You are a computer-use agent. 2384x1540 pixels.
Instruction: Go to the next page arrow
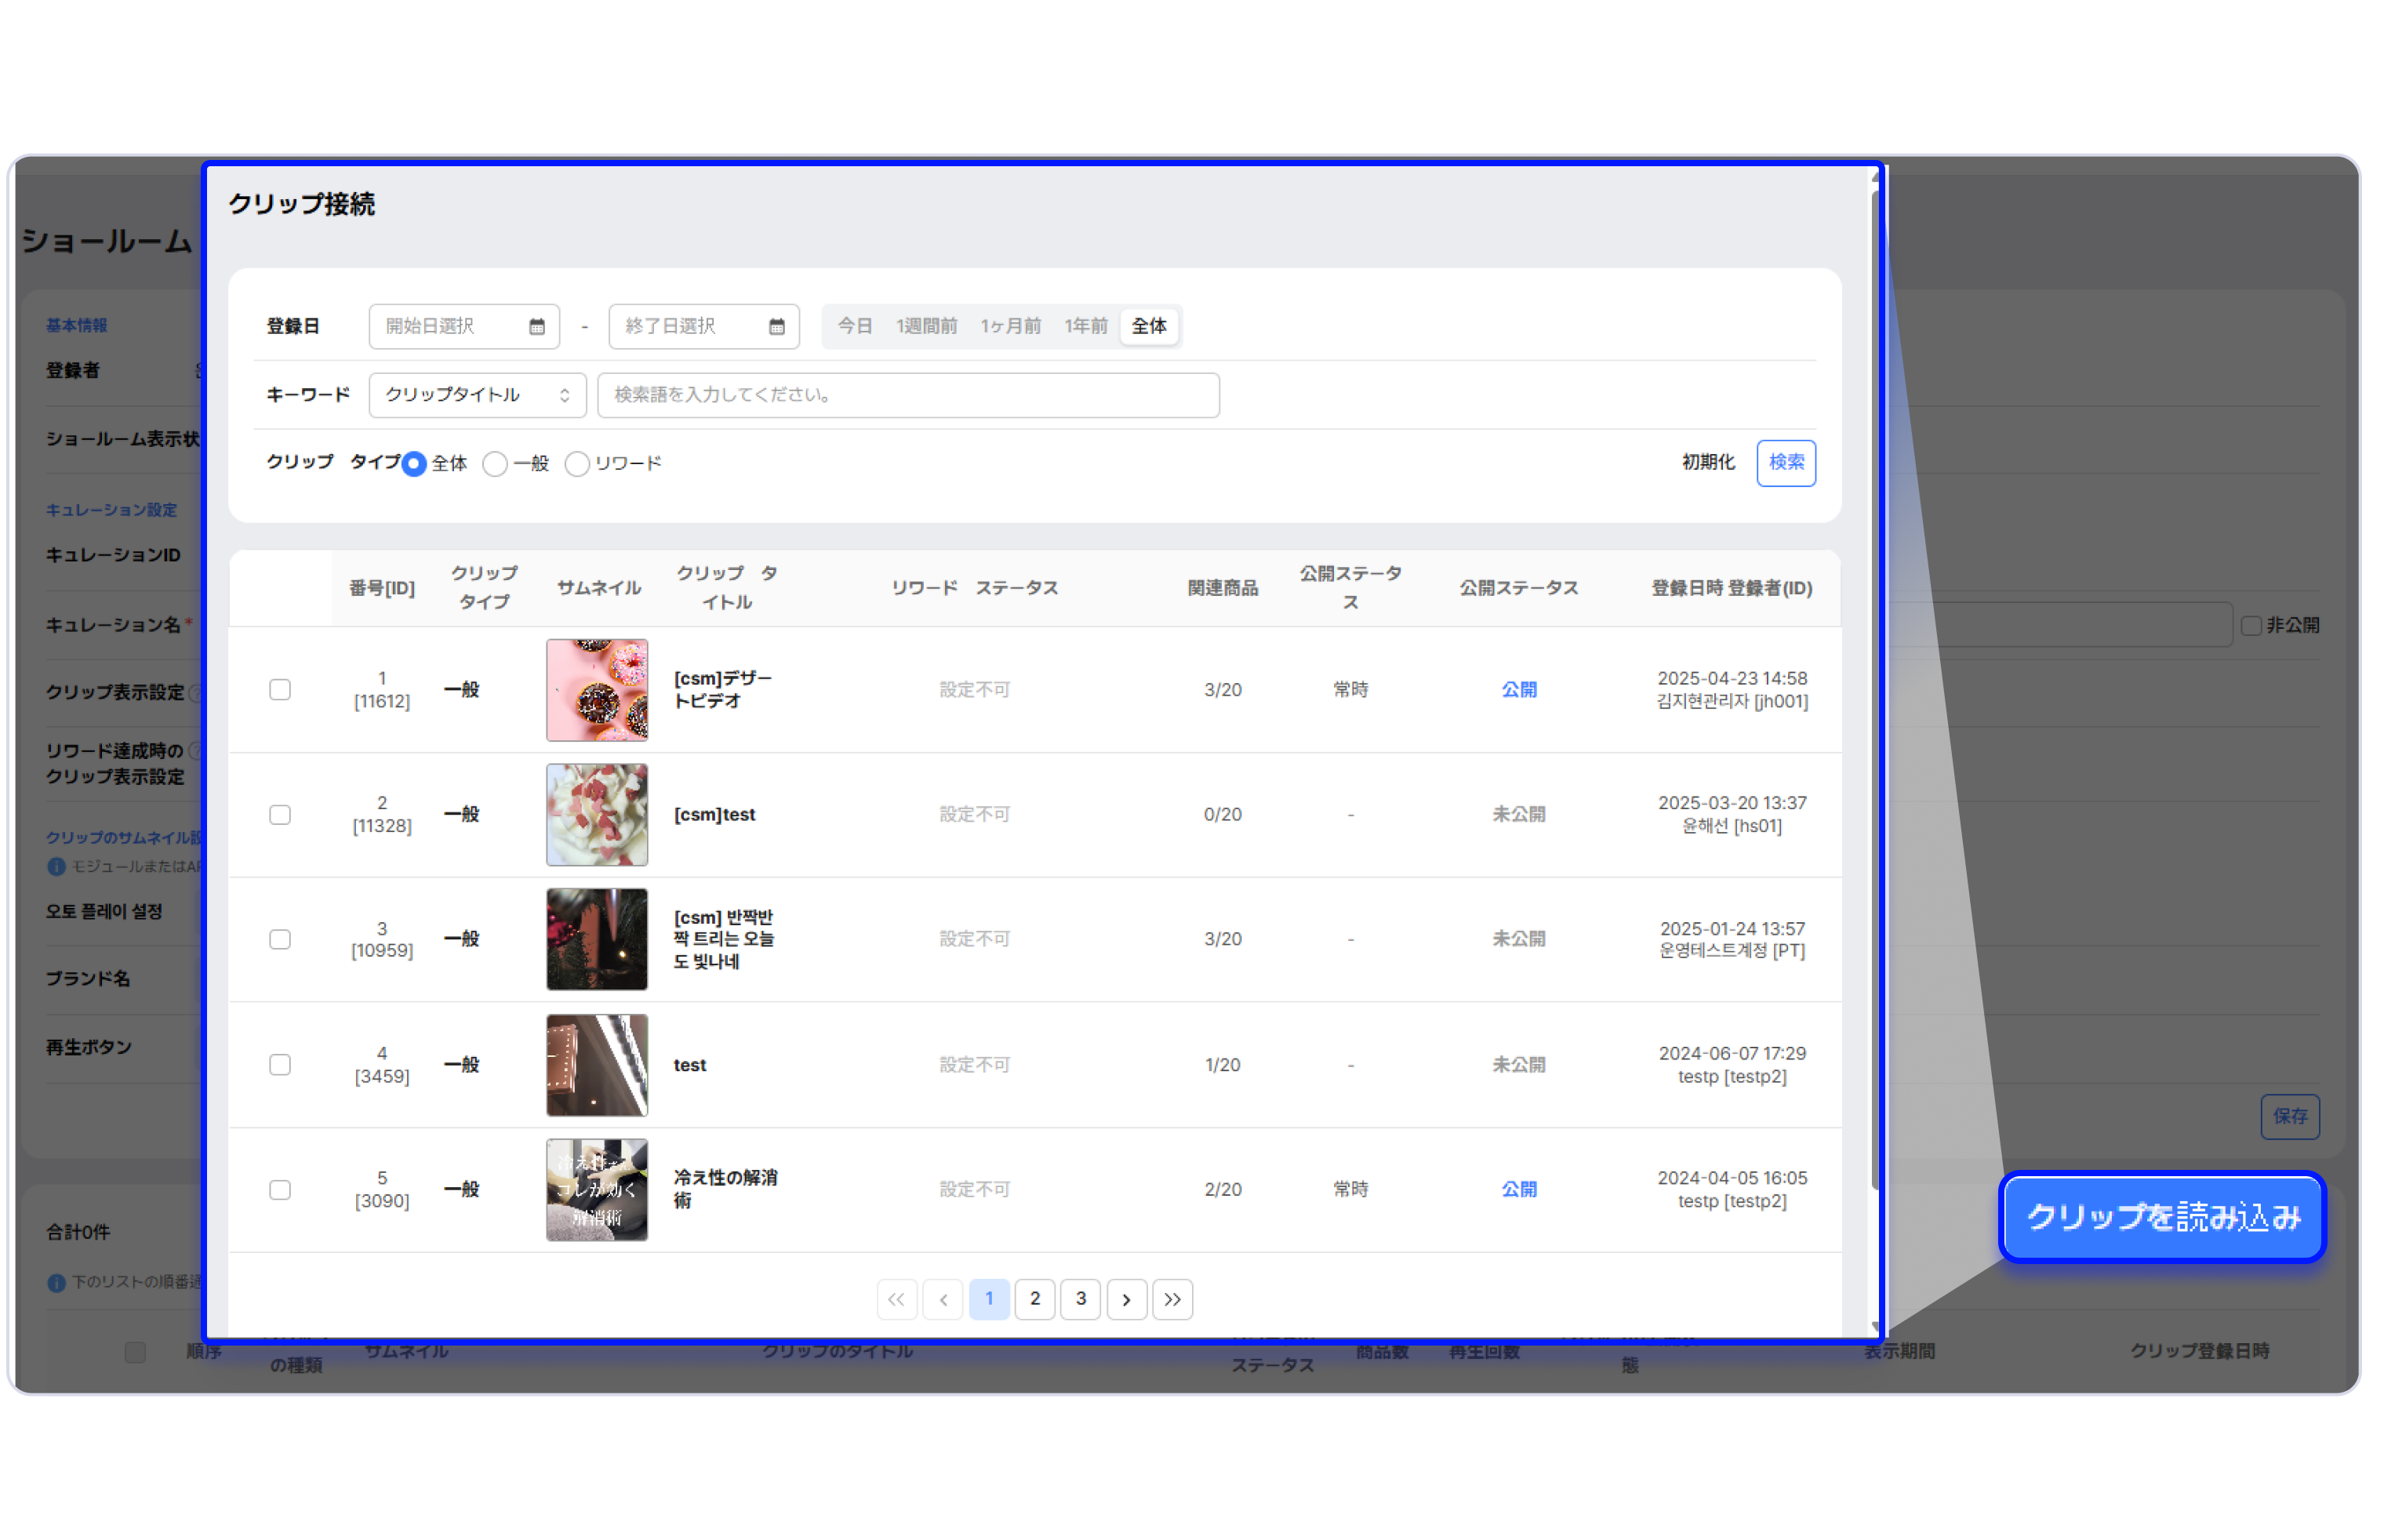coord(1126,1299)
